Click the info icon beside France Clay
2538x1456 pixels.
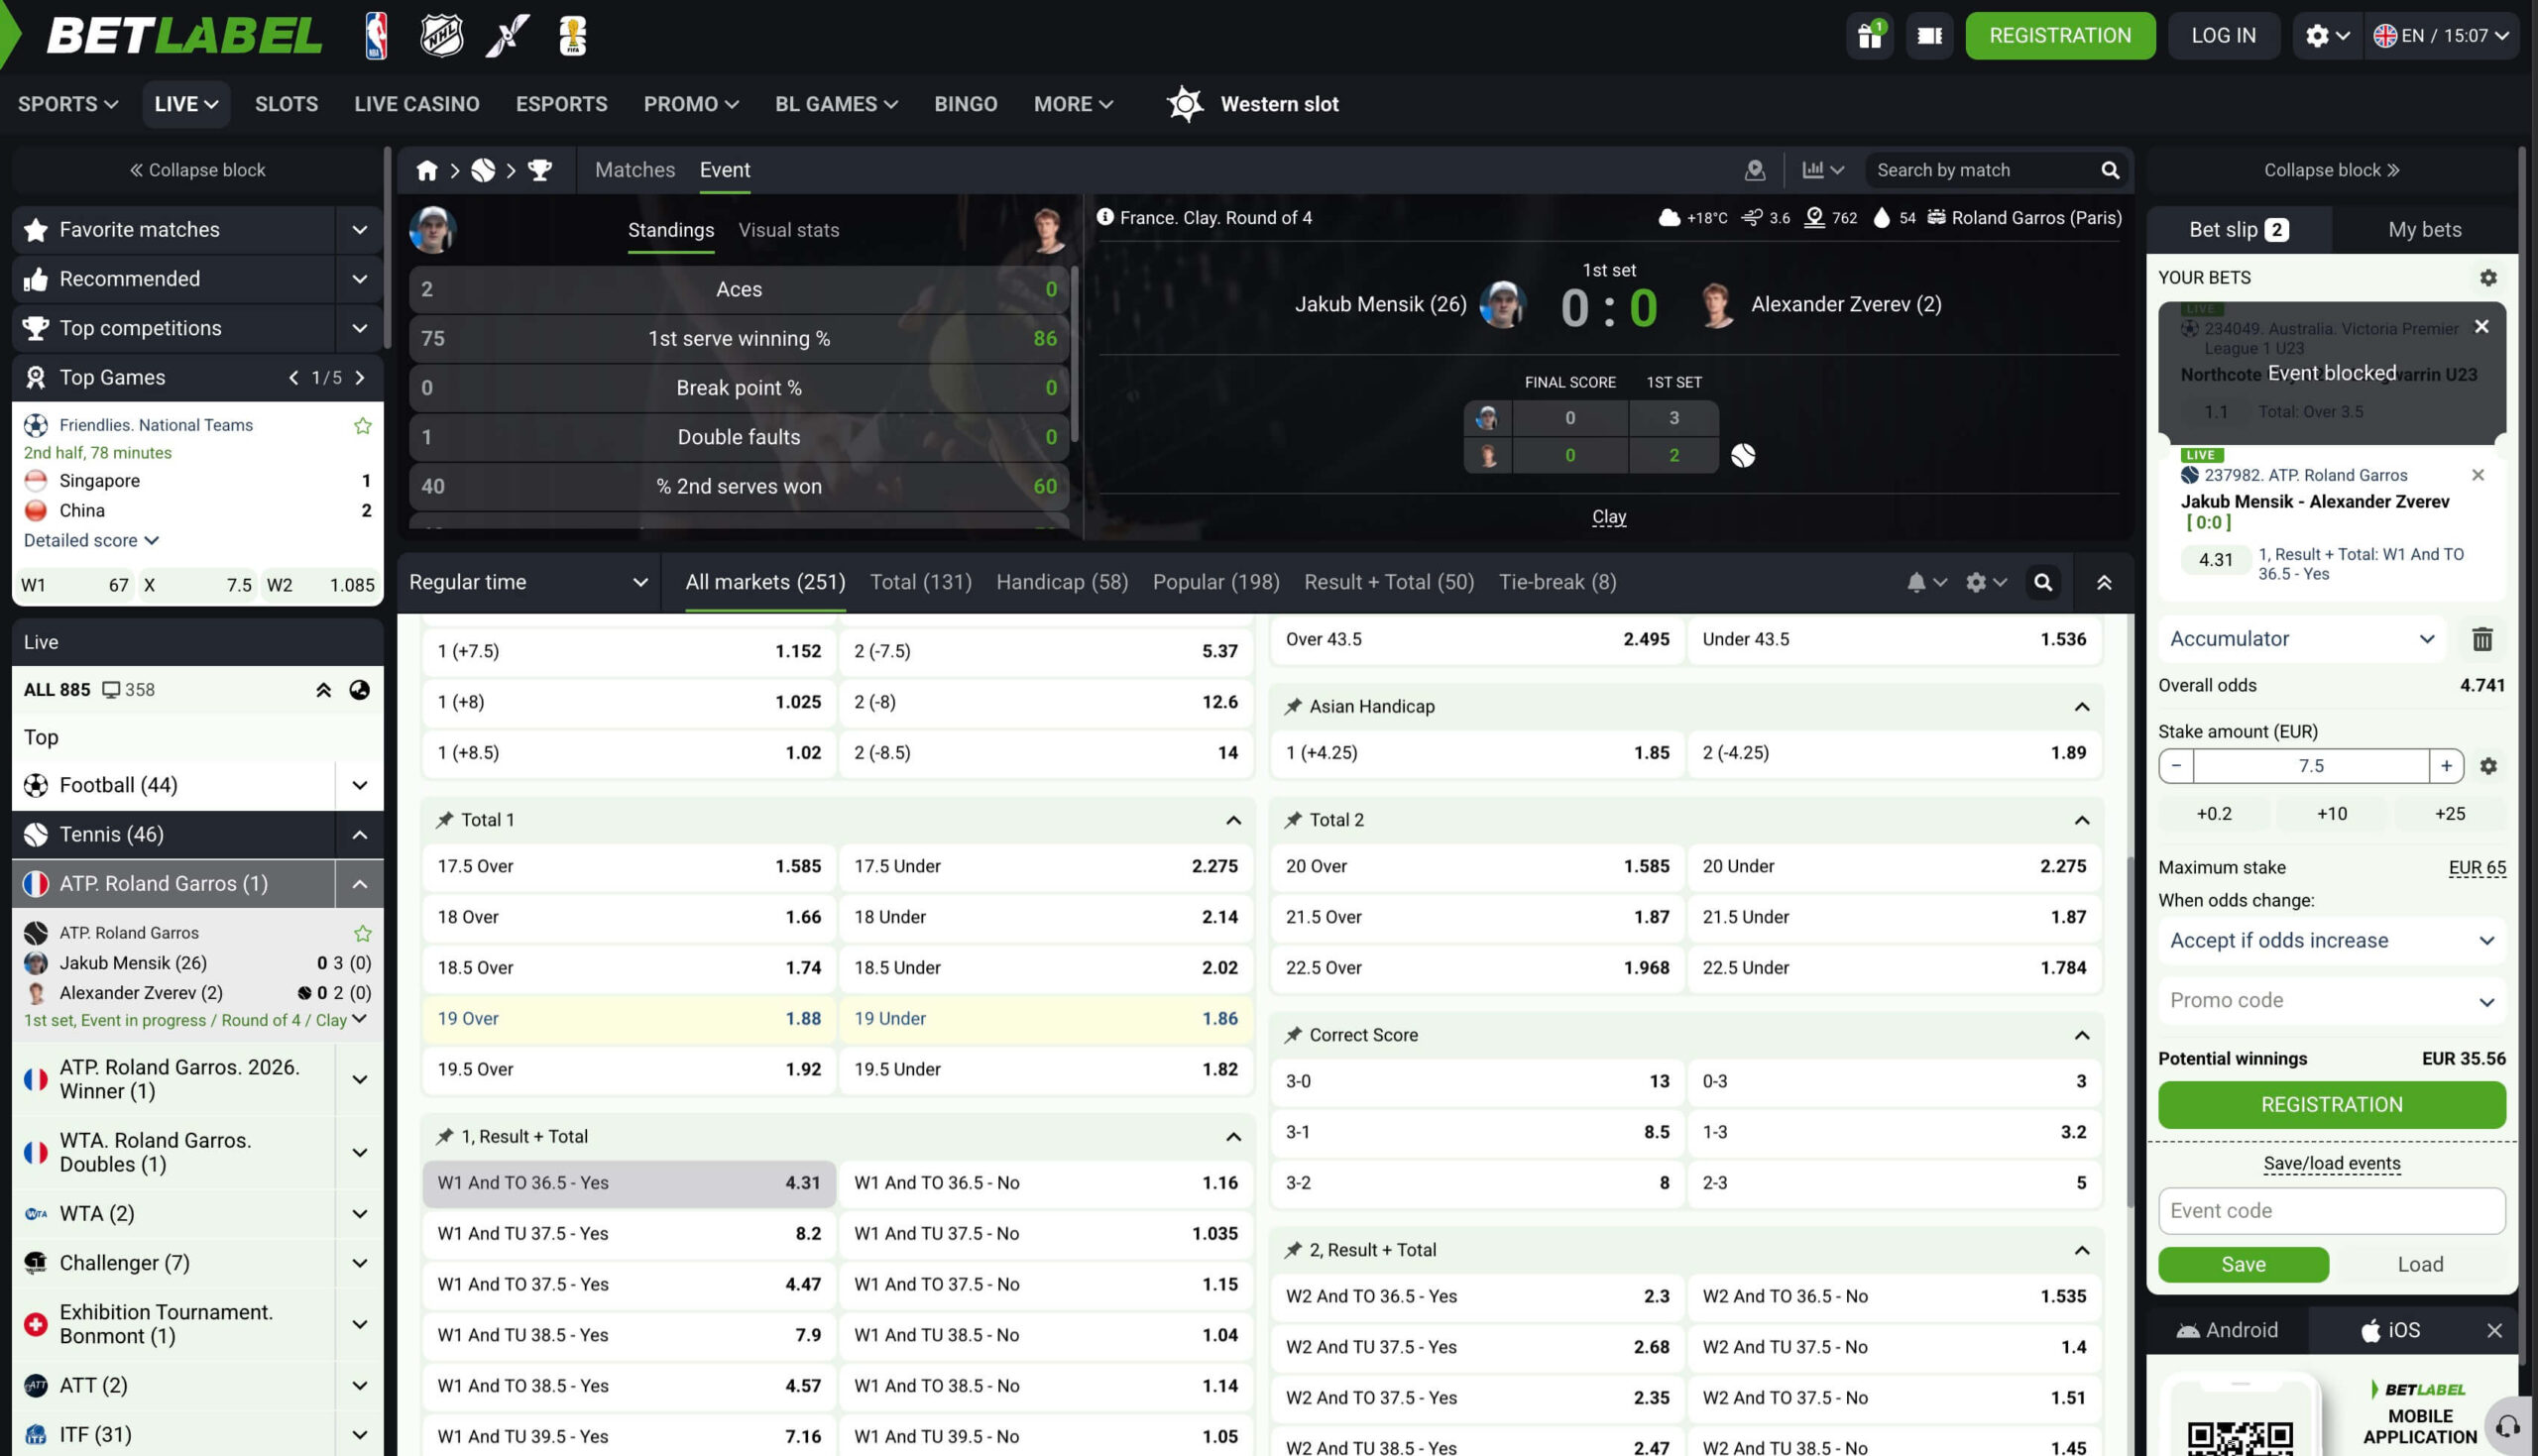(x=1105, y=217)
